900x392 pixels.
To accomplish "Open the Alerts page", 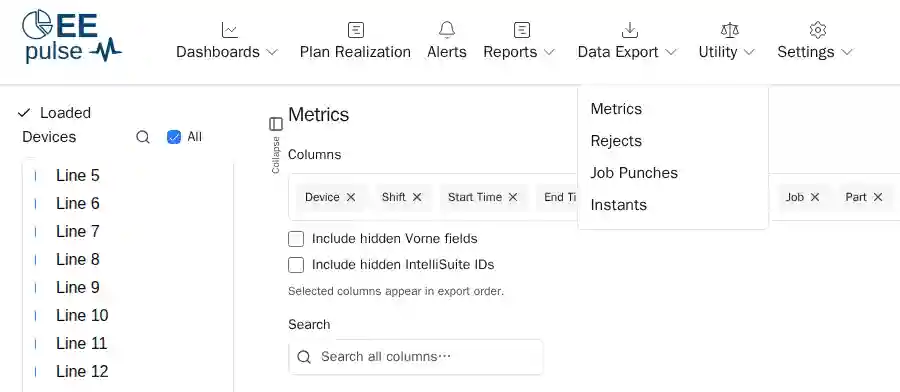I will [x=447, y=52].
